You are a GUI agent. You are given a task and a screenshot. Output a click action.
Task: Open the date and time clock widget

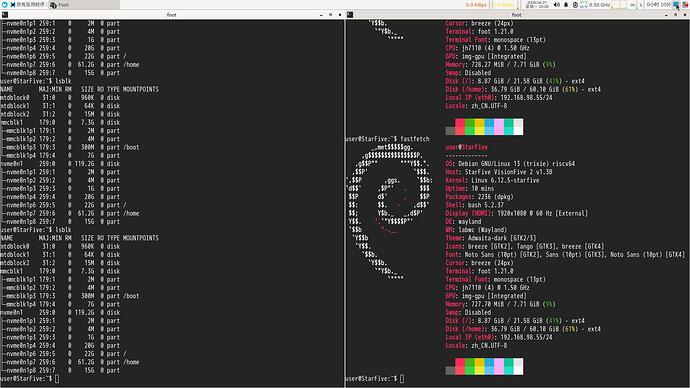537,5
